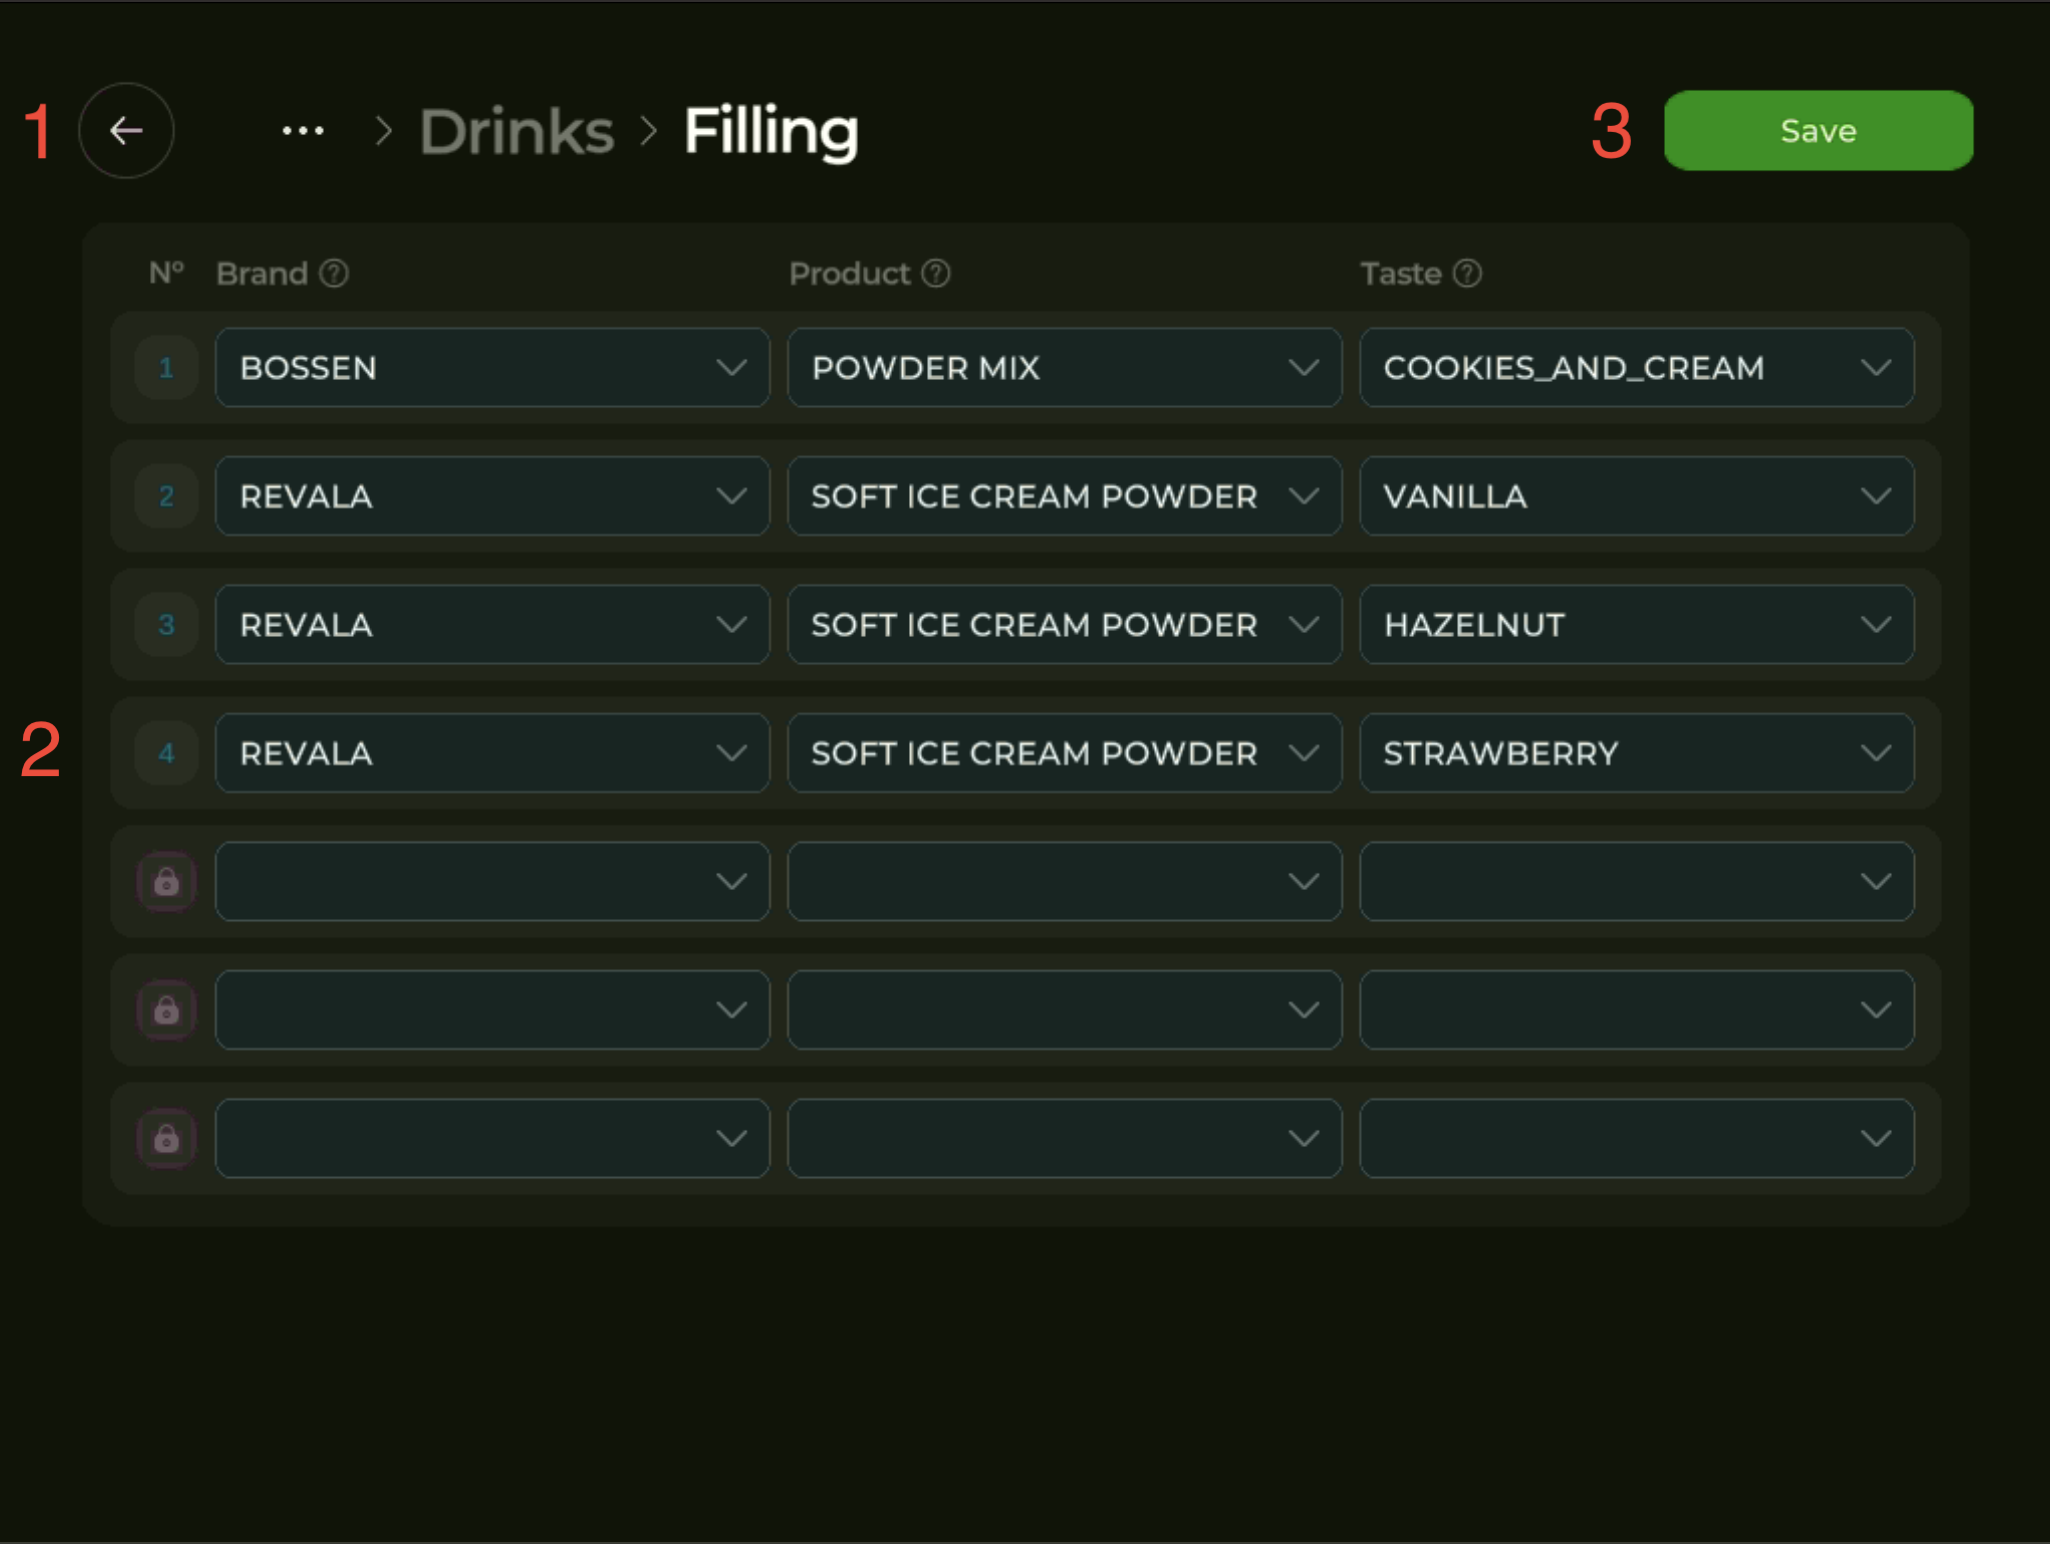Open the empty taste dropdown in fifth row

pyautogui.click(x=1637, y=882)
